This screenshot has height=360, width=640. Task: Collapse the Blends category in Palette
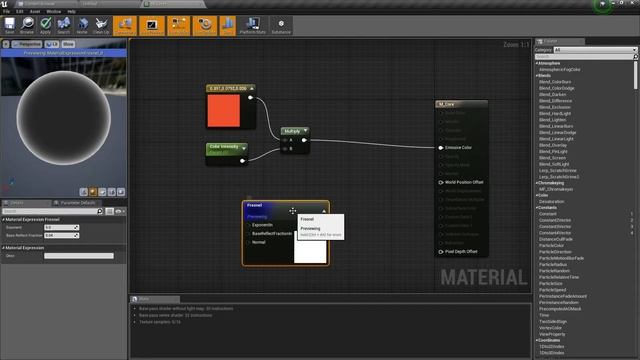[x=537, y=76]
